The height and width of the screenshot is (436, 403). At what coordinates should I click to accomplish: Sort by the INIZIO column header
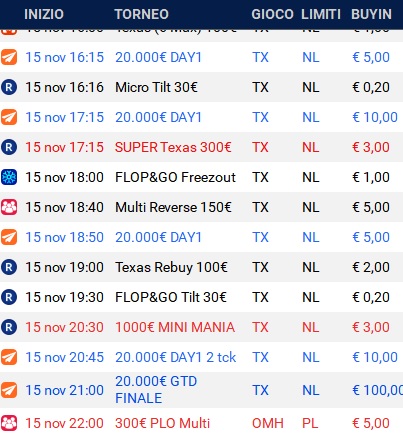click(x=44, y=14)
